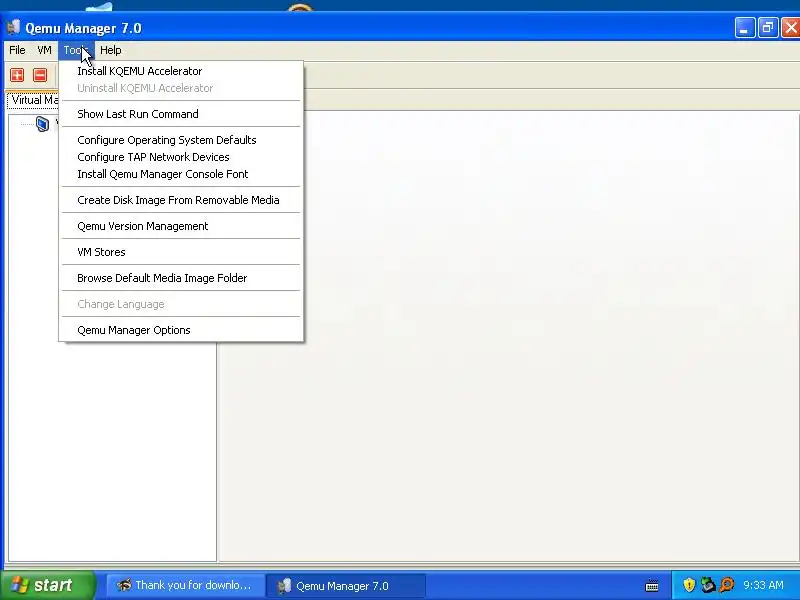Image resolution: width=800 pixels, height=600 pixels.
Task: Open Qemu Manager Options
Action: [x=181, y=330]
